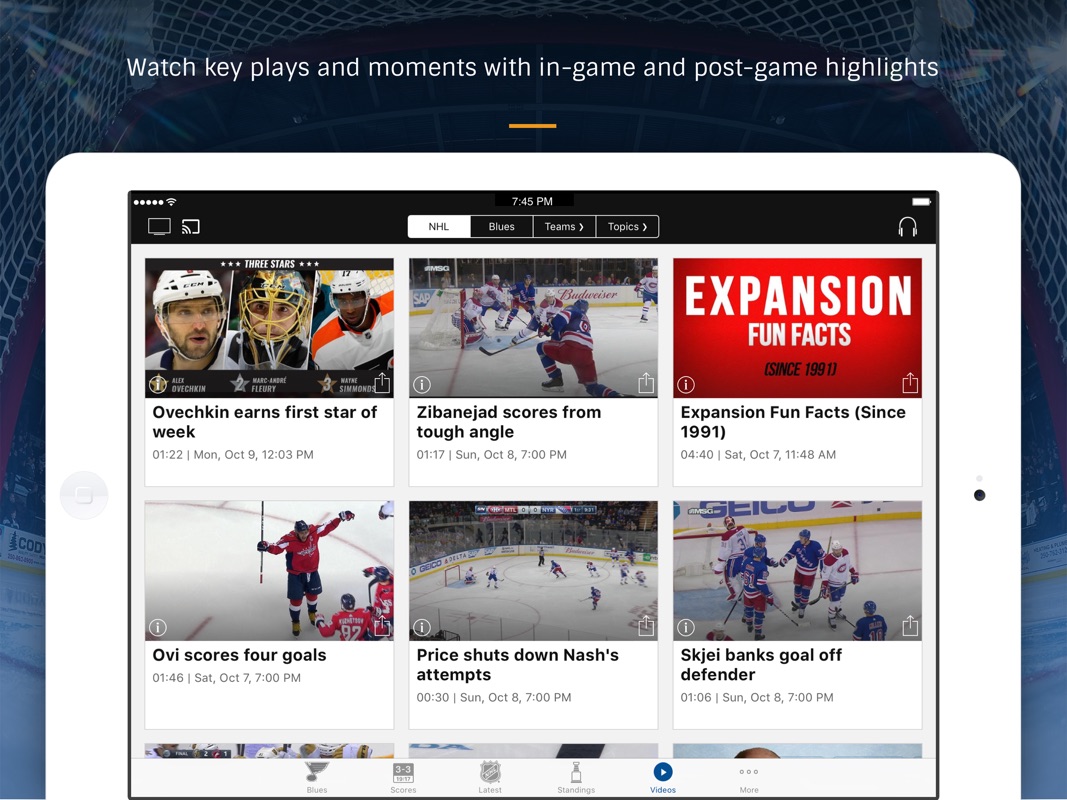The width and height of the screenshot is (1067, 800).
Task: Play the Skjei goal video thumbnail
Action: [x=798, y=571]
